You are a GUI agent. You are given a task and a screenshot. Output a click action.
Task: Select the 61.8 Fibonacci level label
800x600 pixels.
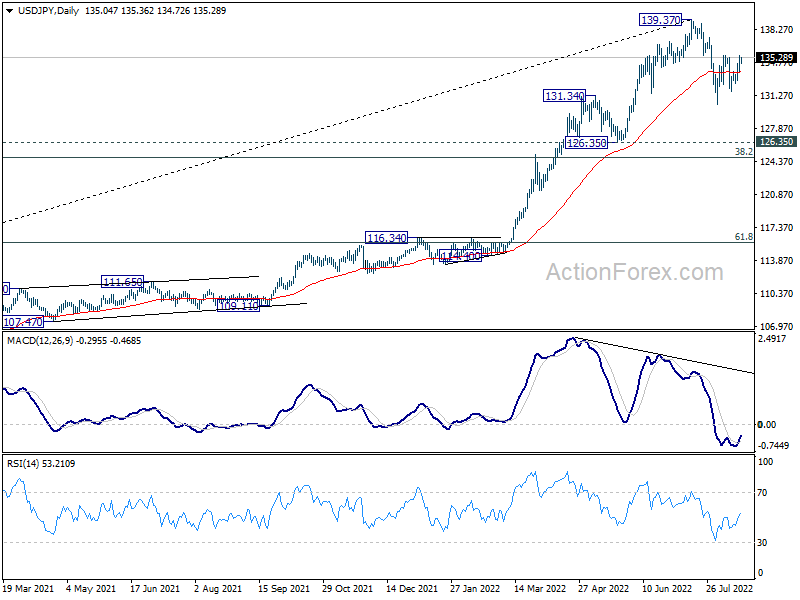click(x=743, y=236)
